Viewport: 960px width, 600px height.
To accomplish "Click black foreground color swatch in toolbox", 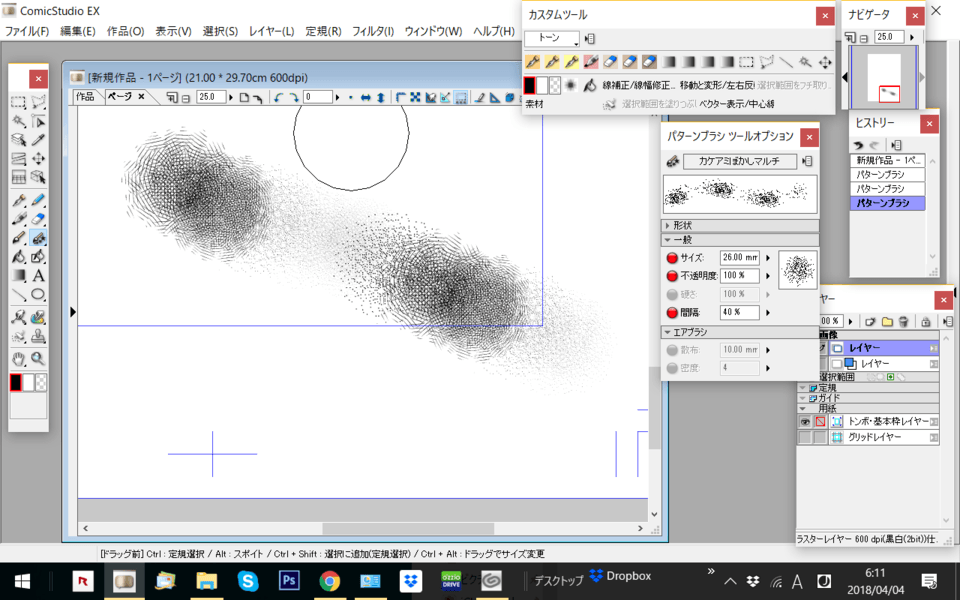I will [16, 383].
